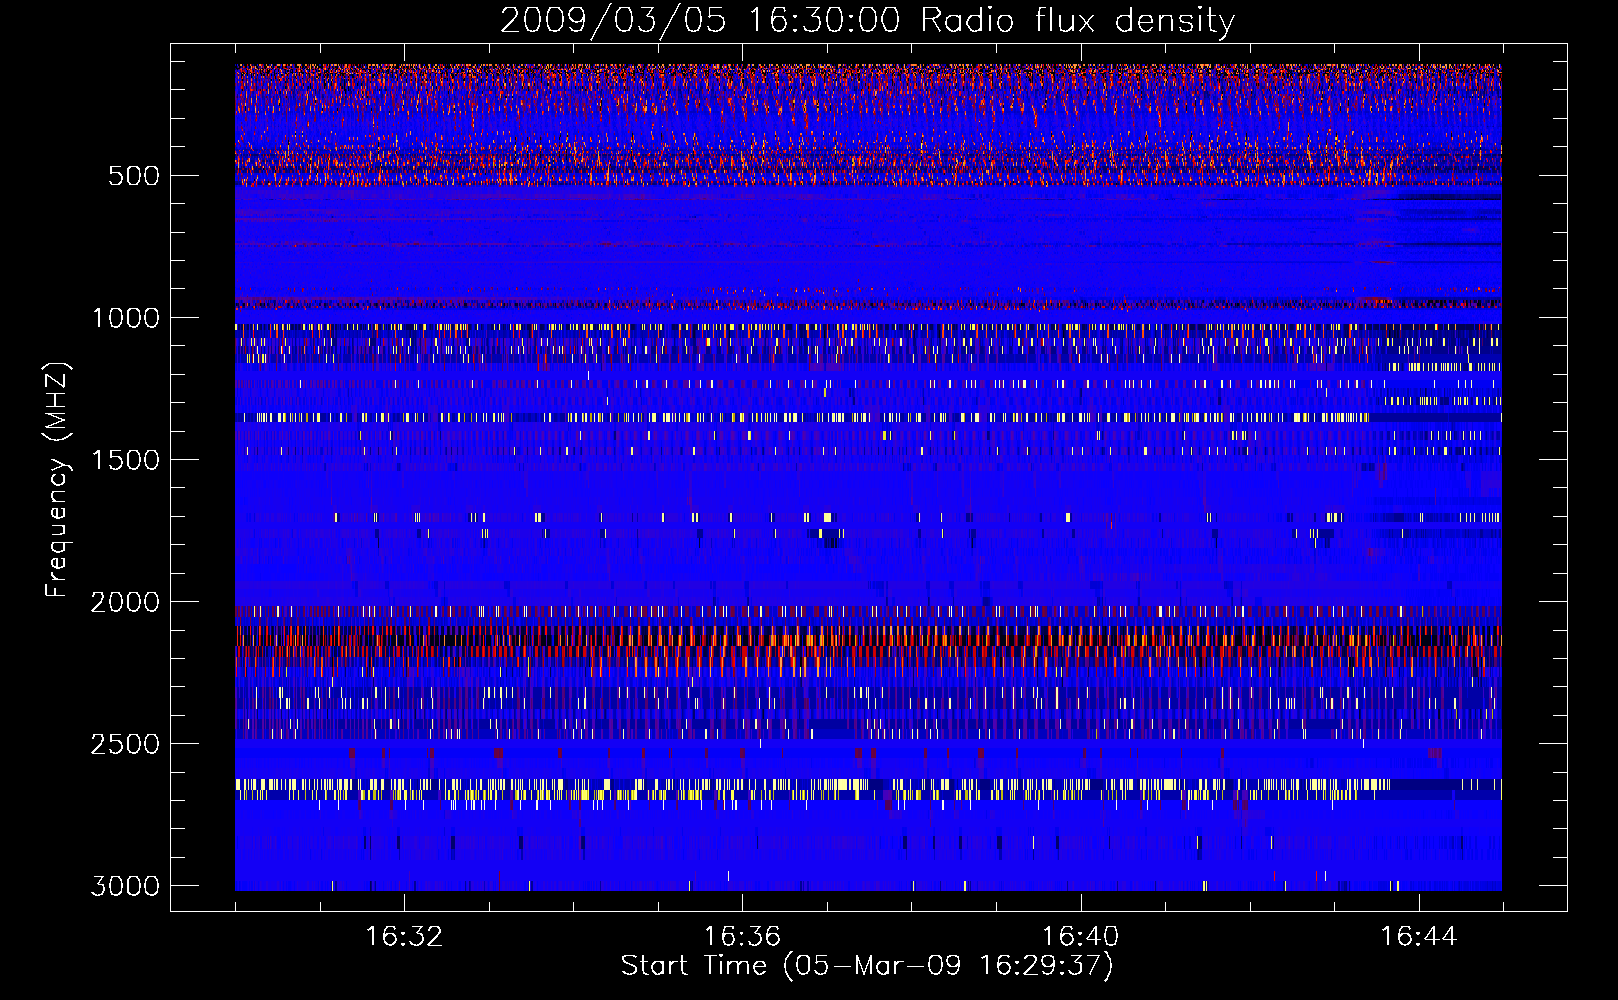Select the 2000 frequency tick label
This screenshot has width=1618, height=1000.
coord(125,602)
